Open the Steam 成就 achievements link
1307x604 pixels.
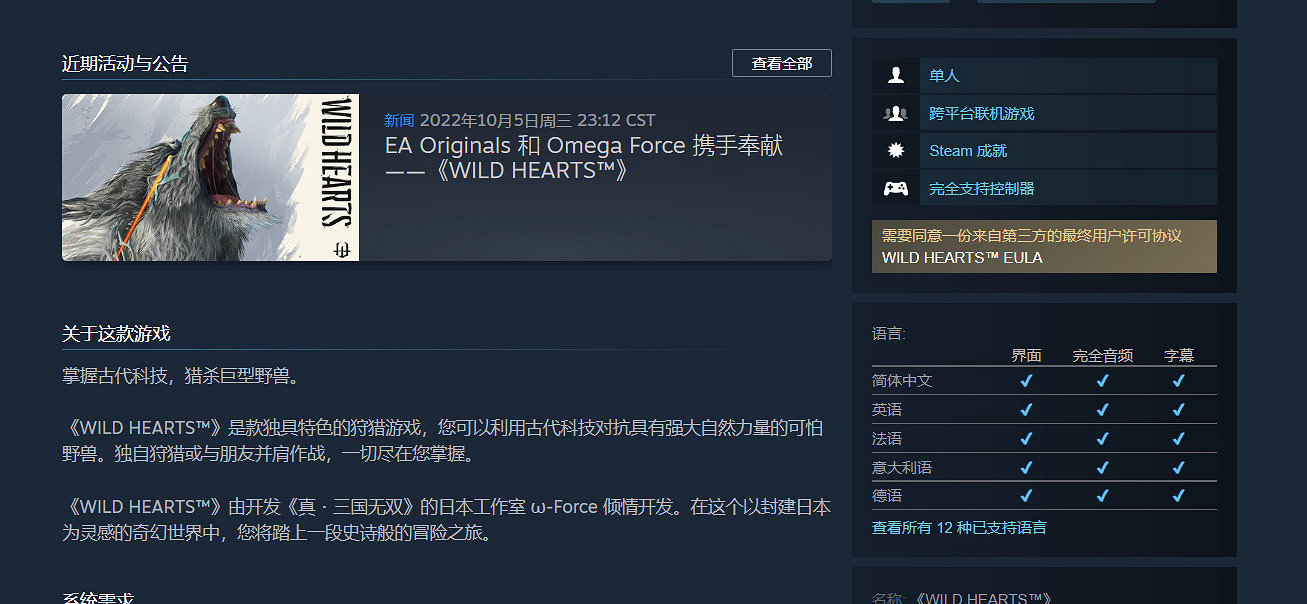coord(967,151)
